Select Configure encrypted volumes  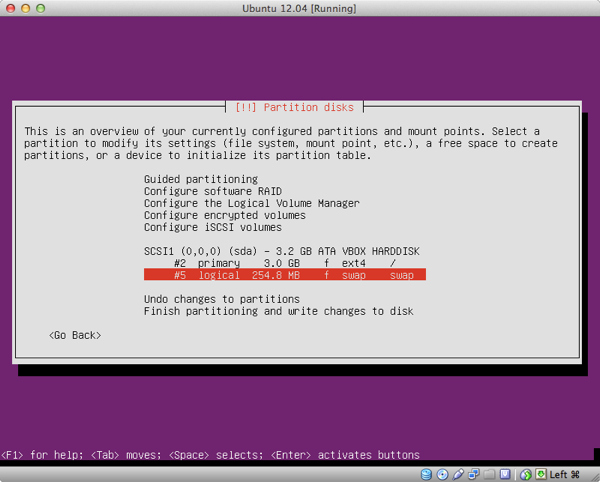point(224,215)
